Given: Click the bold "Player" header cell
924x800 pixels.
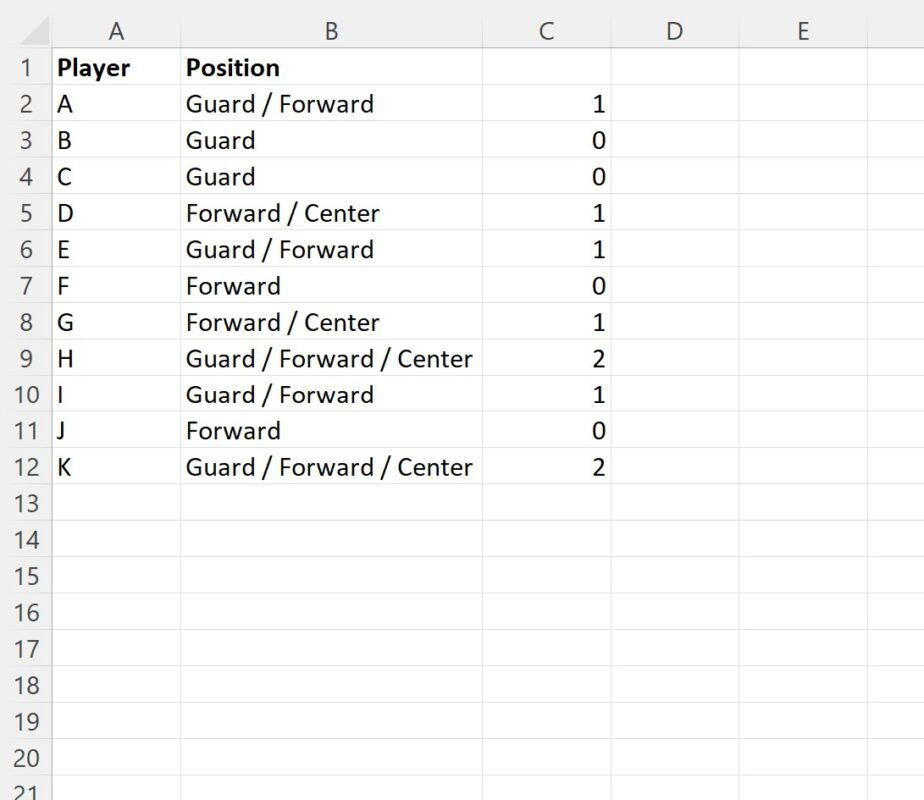Looking at the screenshot, I should [116, 68].
